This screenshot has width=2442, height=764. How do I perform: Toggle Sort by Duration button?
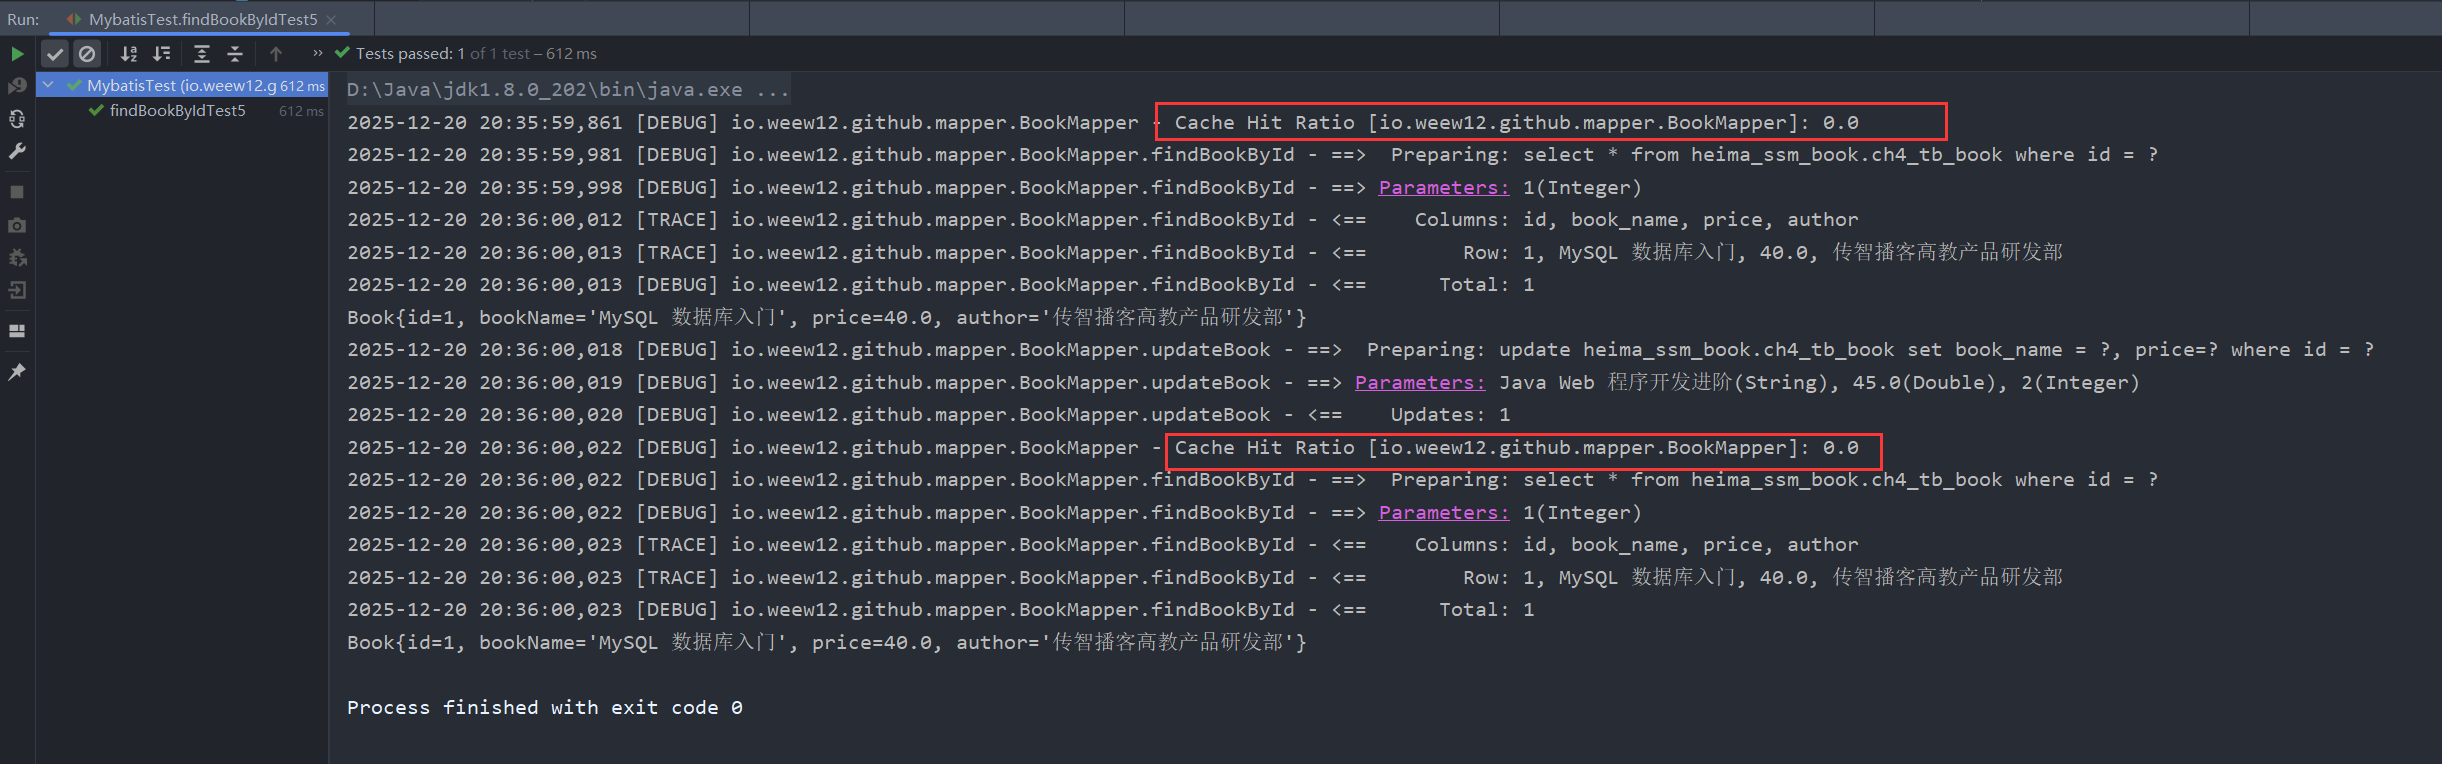(x=161, y=54)
